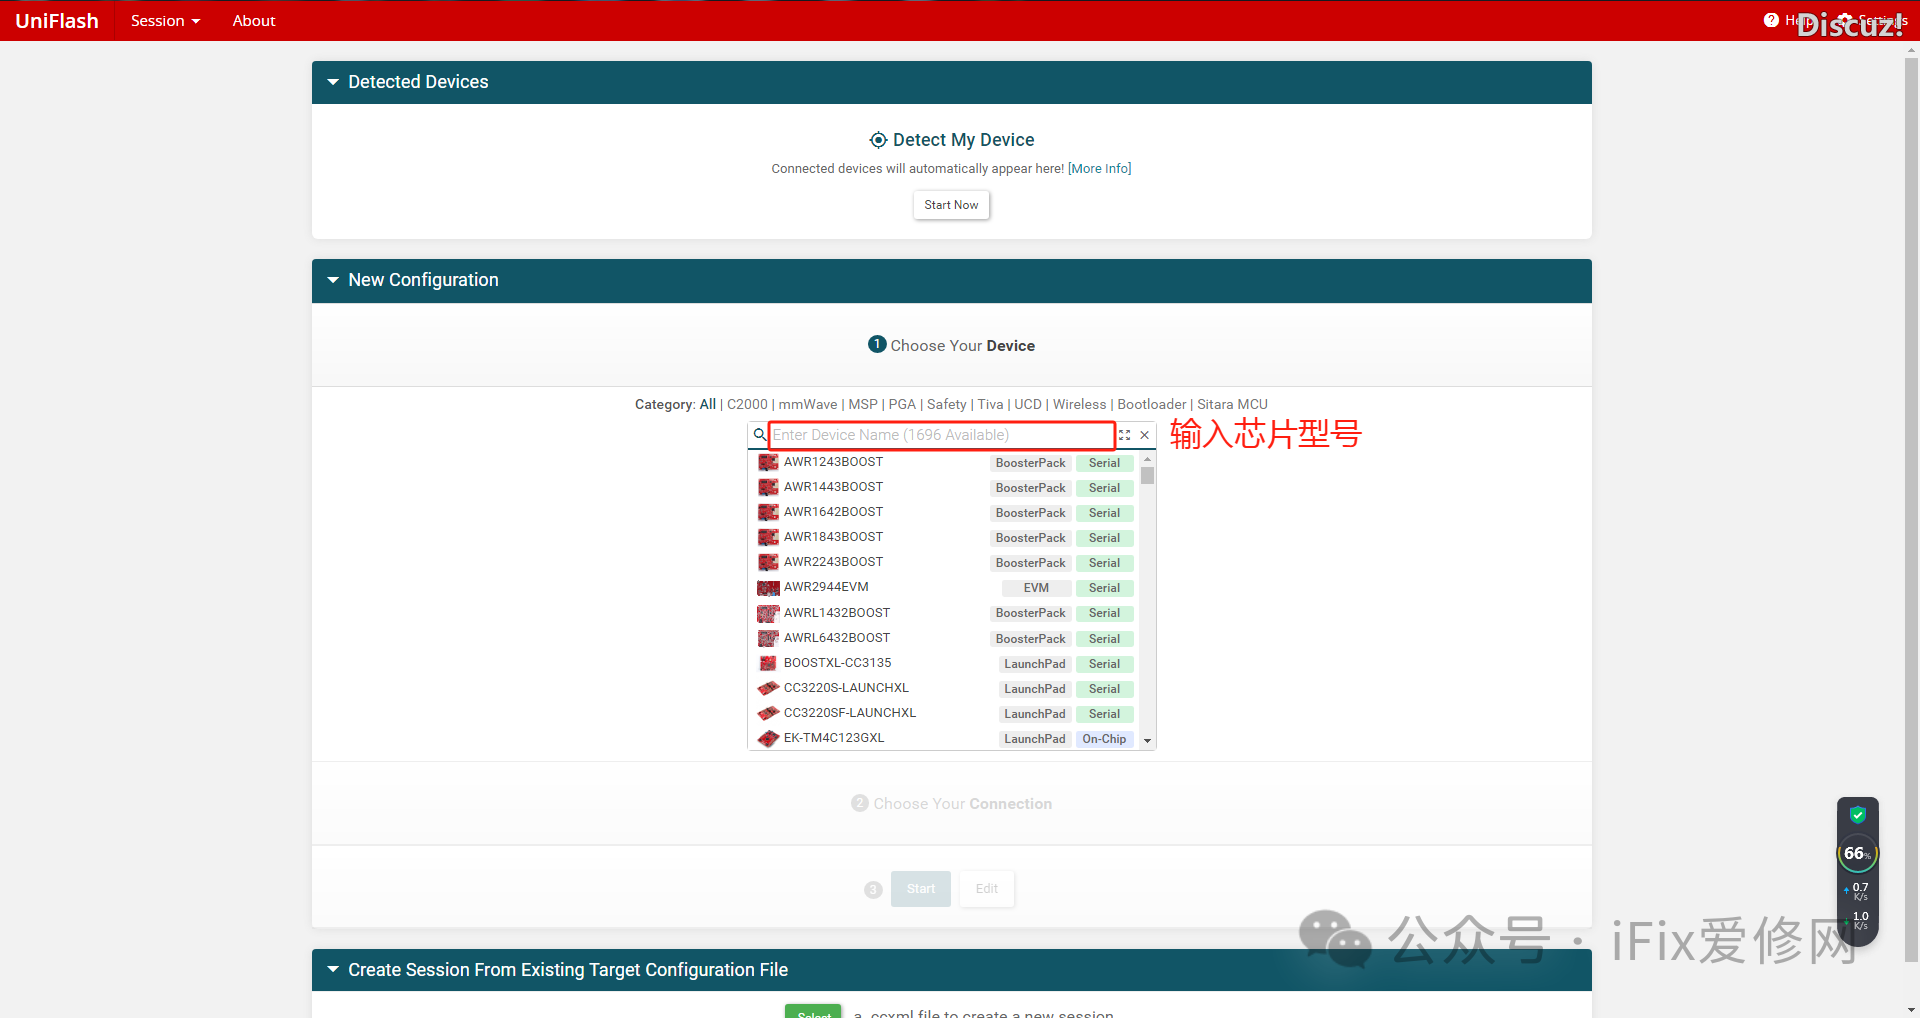This screenshot has width=1920, height=1018.
Task: Open the Session dropdown menu
Action: click(x=165, y=21)
